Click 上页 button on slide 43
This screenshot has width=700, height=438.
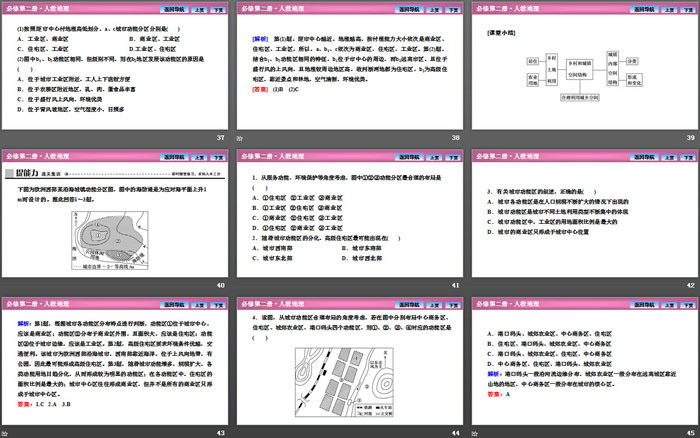click(199, 305)
